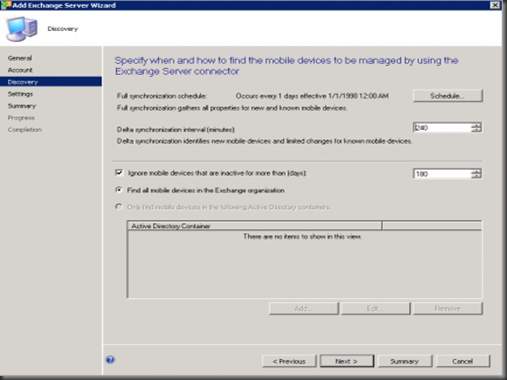
Task: Click the Discovery computer icon in header
Action: (x=22, y=29)
